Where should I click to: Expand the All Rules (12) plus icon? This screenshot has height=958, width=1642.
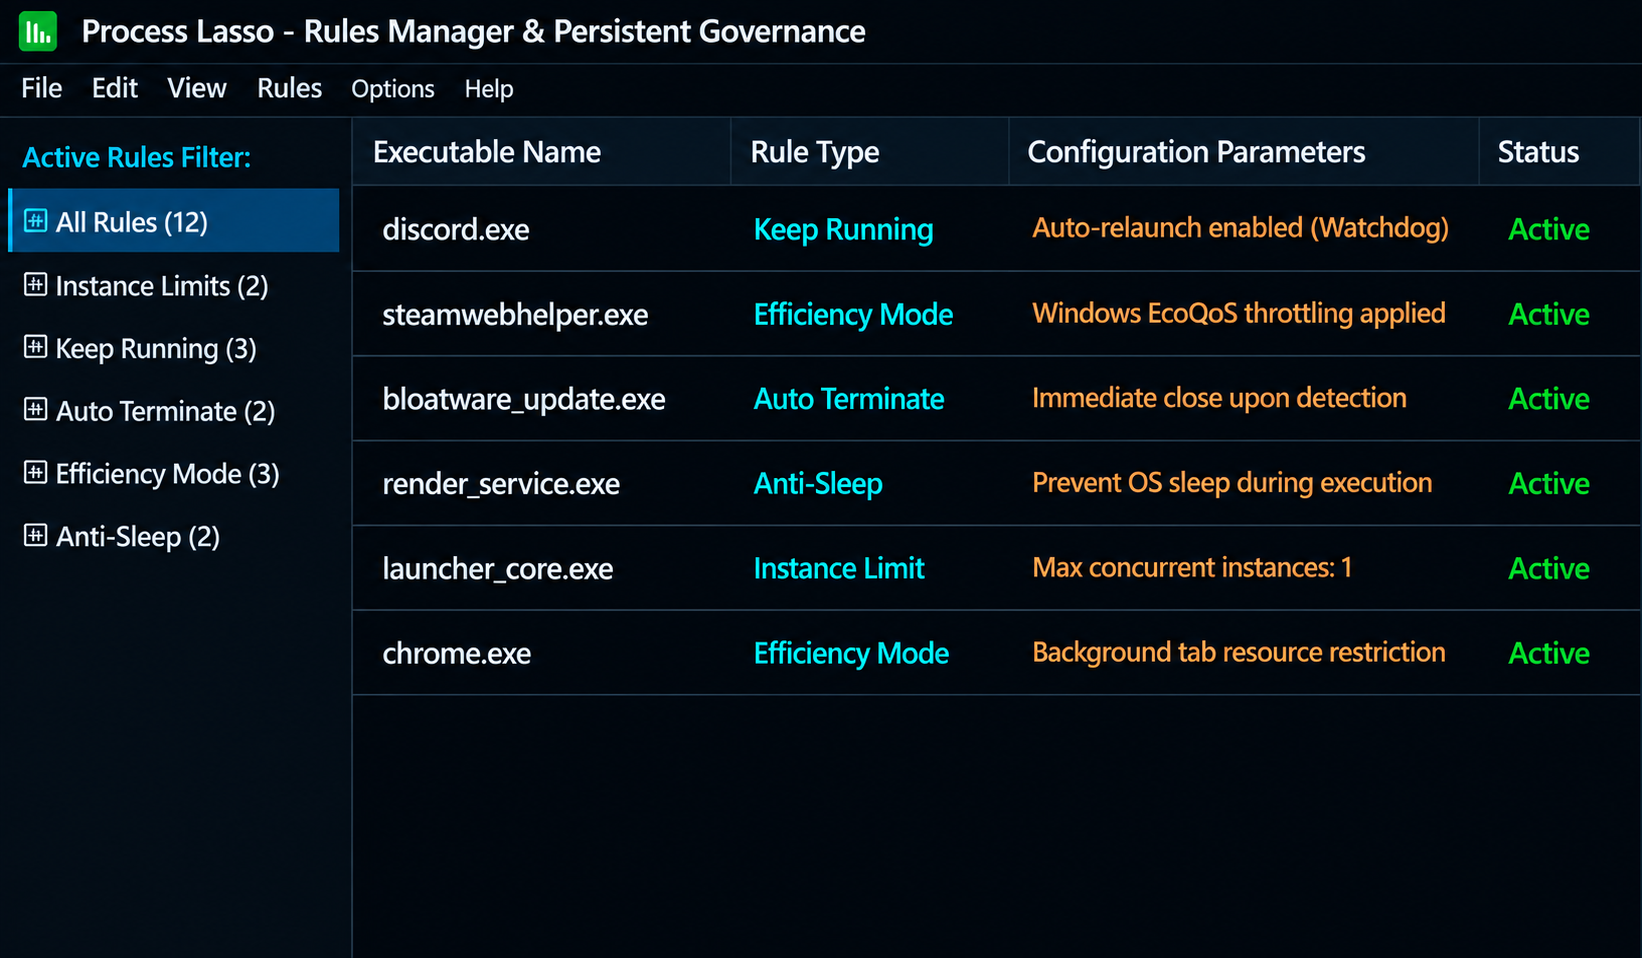tap(35, 221)
